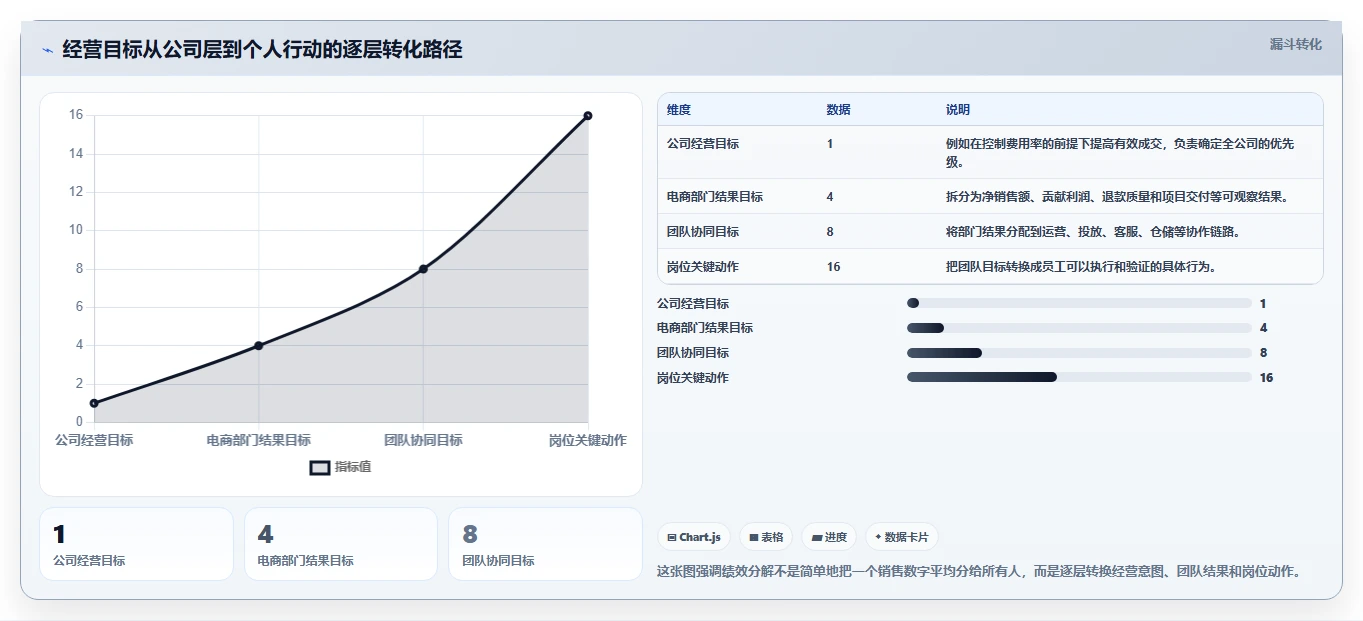Click the y-axis tick value 10
1363x621 pixels.
tap(76, 230)
